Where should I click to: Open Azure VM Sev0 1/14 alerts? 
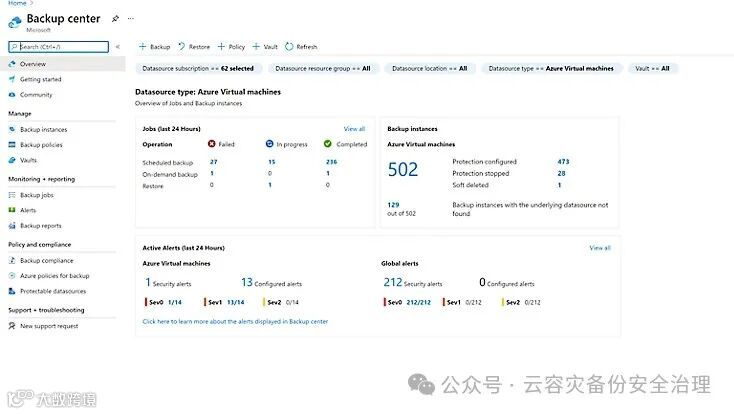coord(163,303)
